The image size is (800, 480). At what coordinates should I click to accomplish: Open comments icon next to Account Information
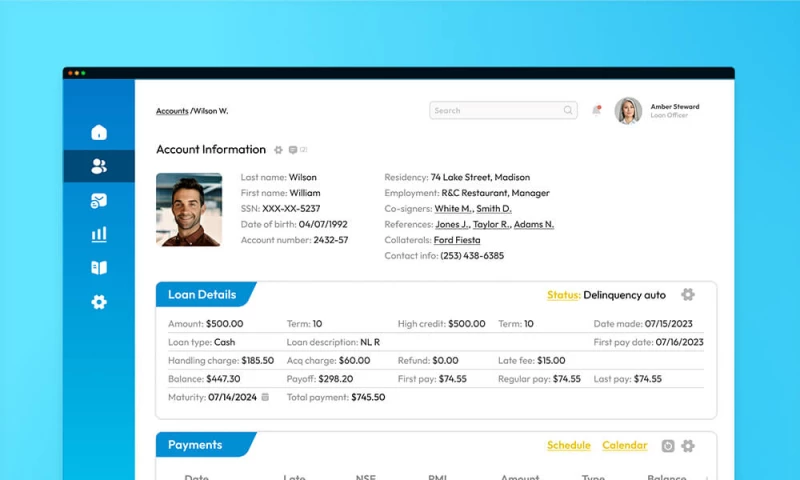point(293,150)
